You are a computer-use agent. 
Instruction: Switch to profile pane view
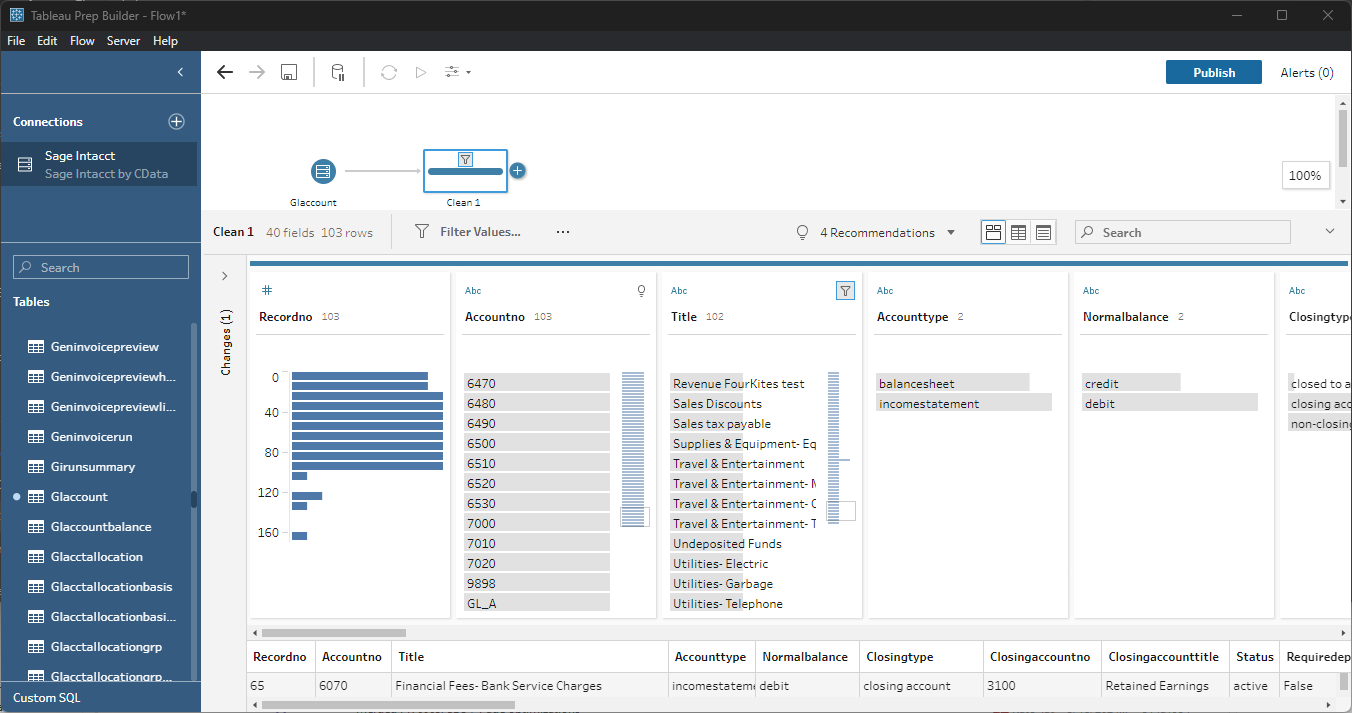pyautogui.click(x=993, y=232)
